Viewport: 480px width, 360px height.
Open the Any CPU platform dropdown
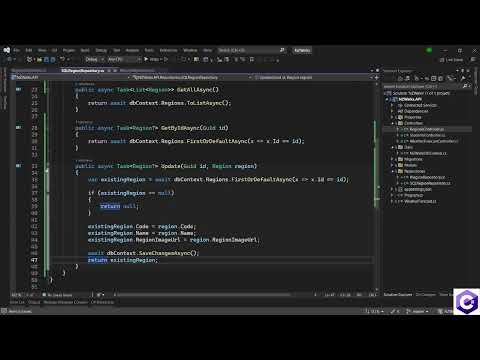[124, 59]
